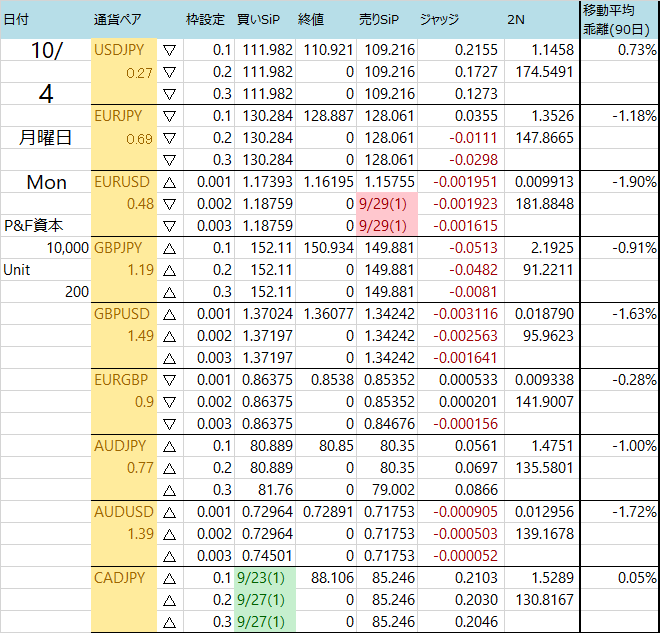Click the EURUSD closing price 1.16195
The height and width of the screenshot is (633, 660).
coord(328,182)
